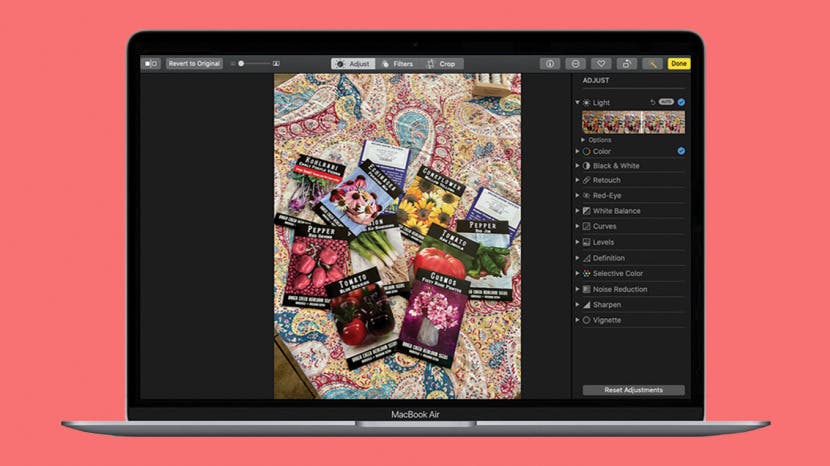
Task: Click the Auto button for Light
Action: 666,102
